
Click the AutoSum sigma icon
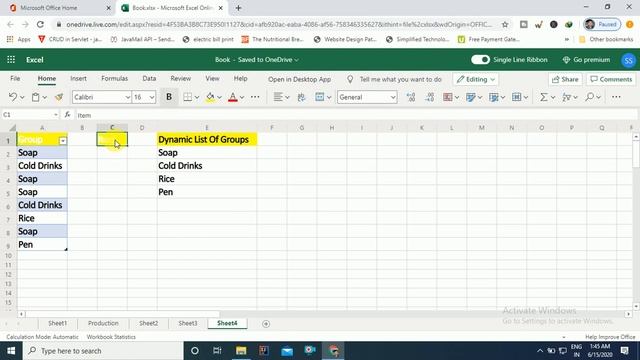[544, 97]
